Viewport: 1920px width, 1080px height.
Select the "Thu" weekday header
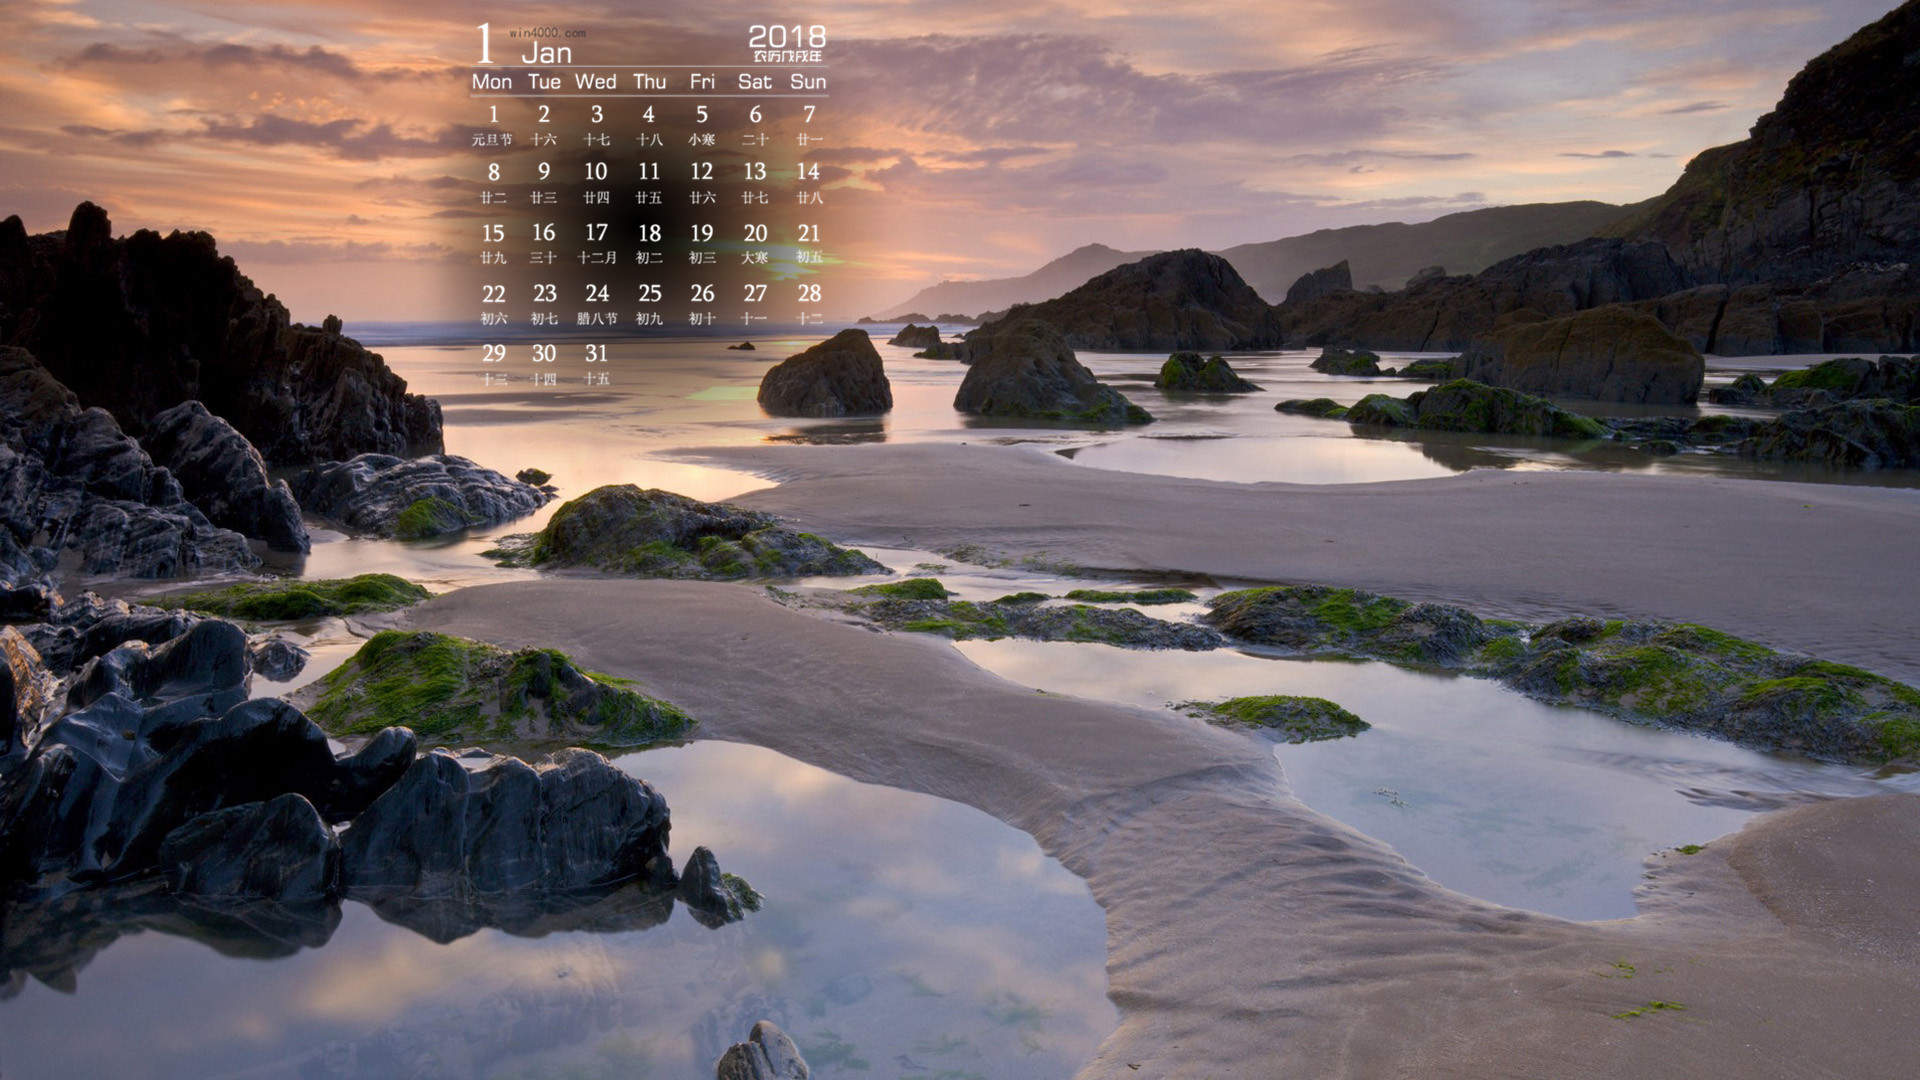click(649, 82)
